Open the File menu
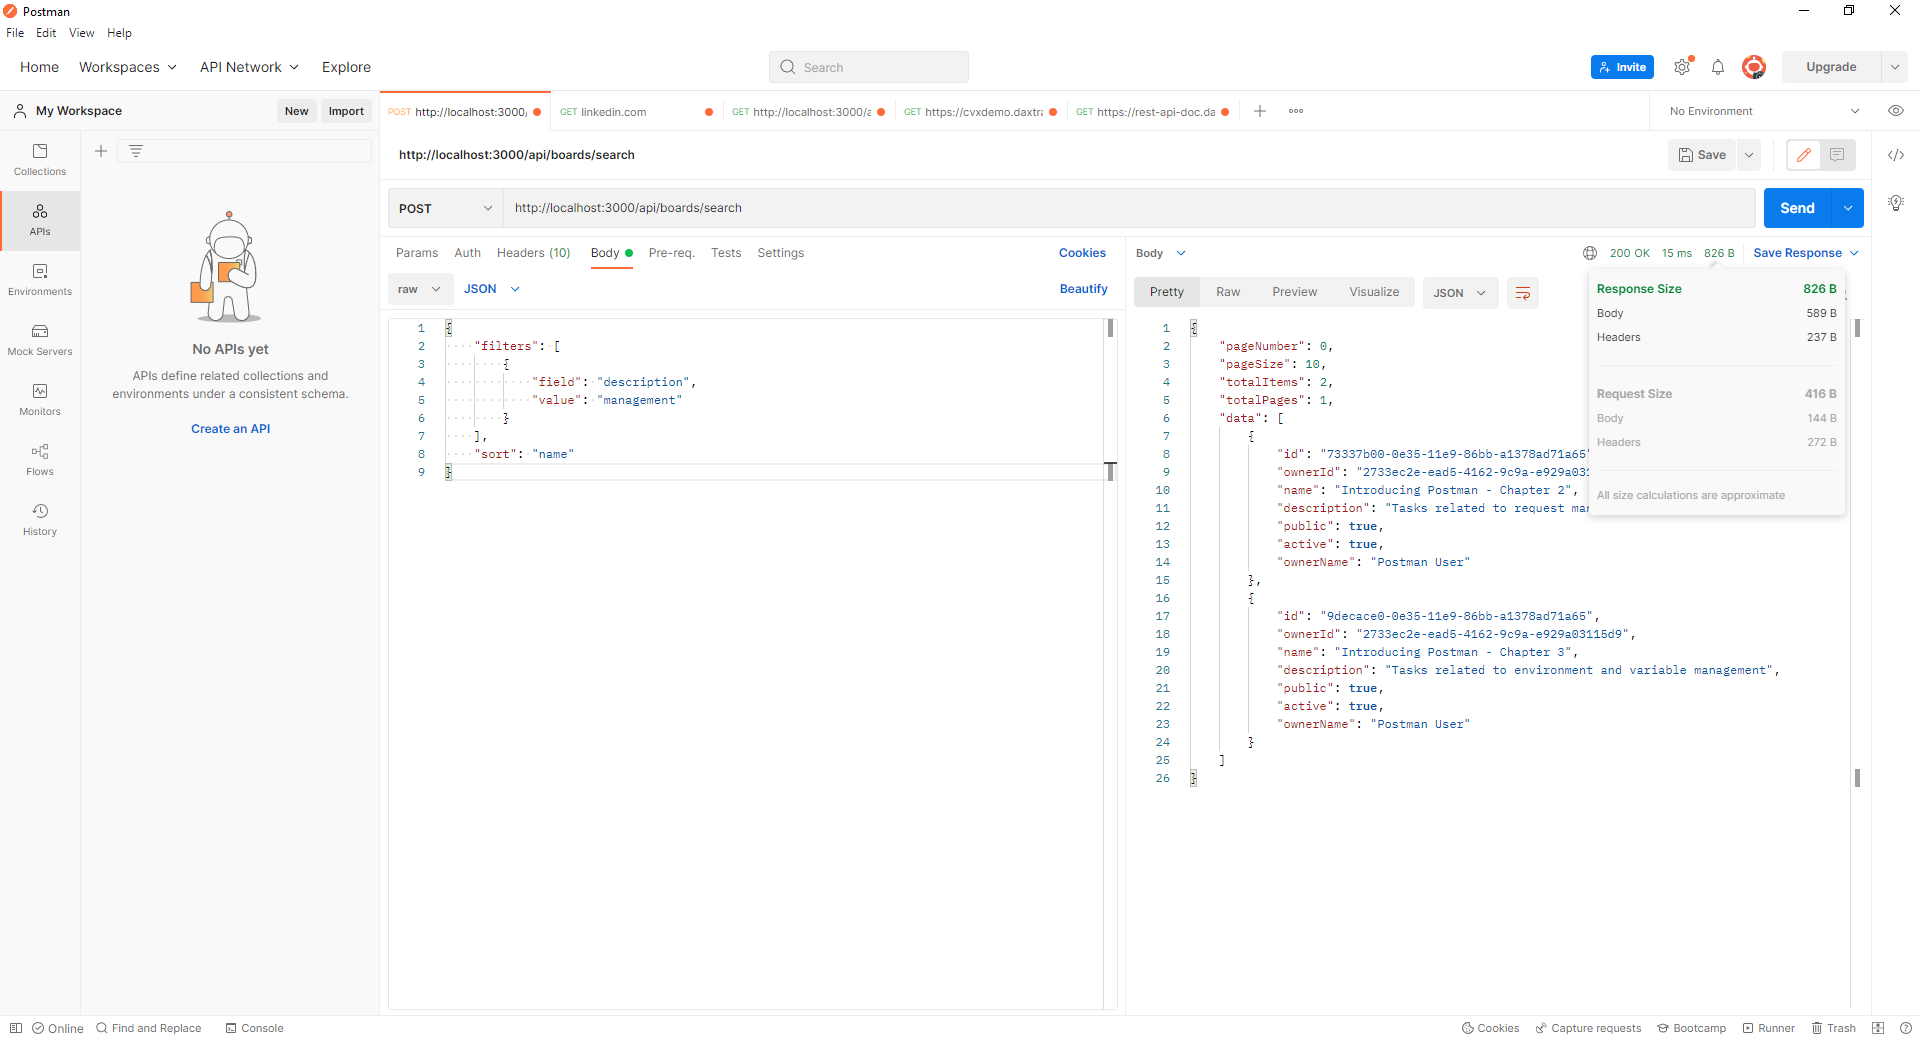 (15, 33)
